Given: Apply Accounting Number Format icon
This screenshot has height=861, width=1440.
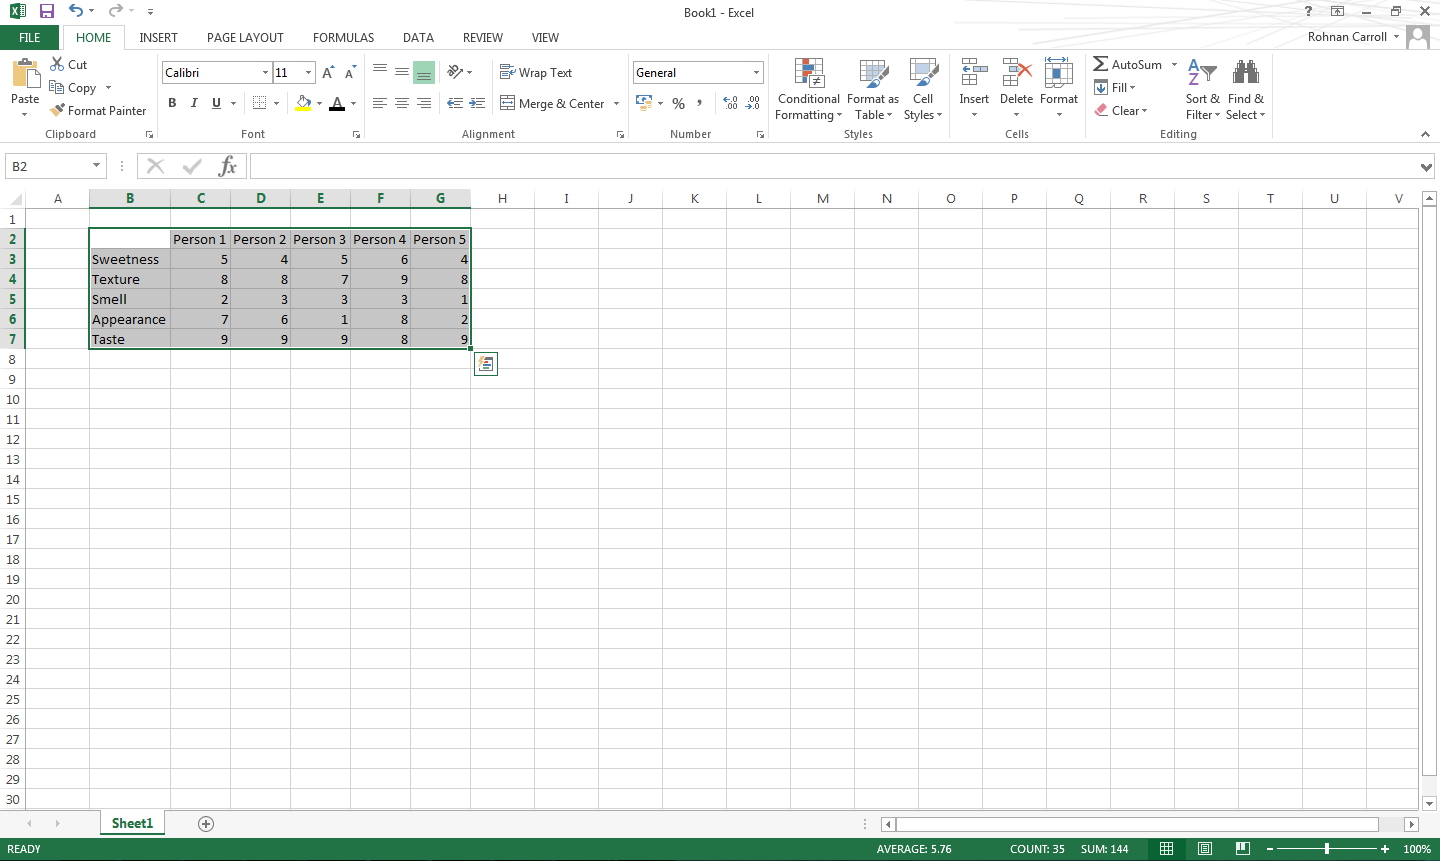Looking at the screenshot, I should (644, 103).
